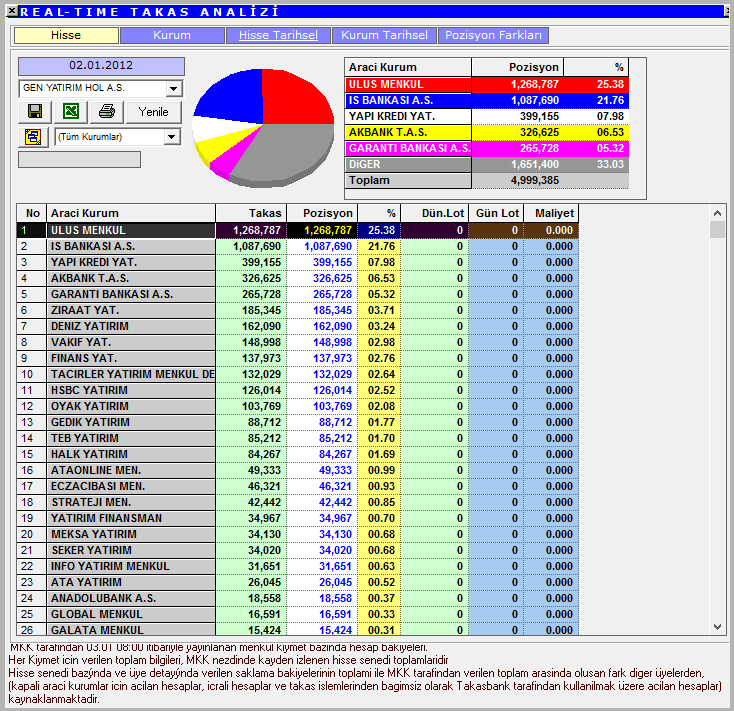Viewport: 734px width, 711px height.
Task: Click the save floppy disk icon
Action: 35,111
